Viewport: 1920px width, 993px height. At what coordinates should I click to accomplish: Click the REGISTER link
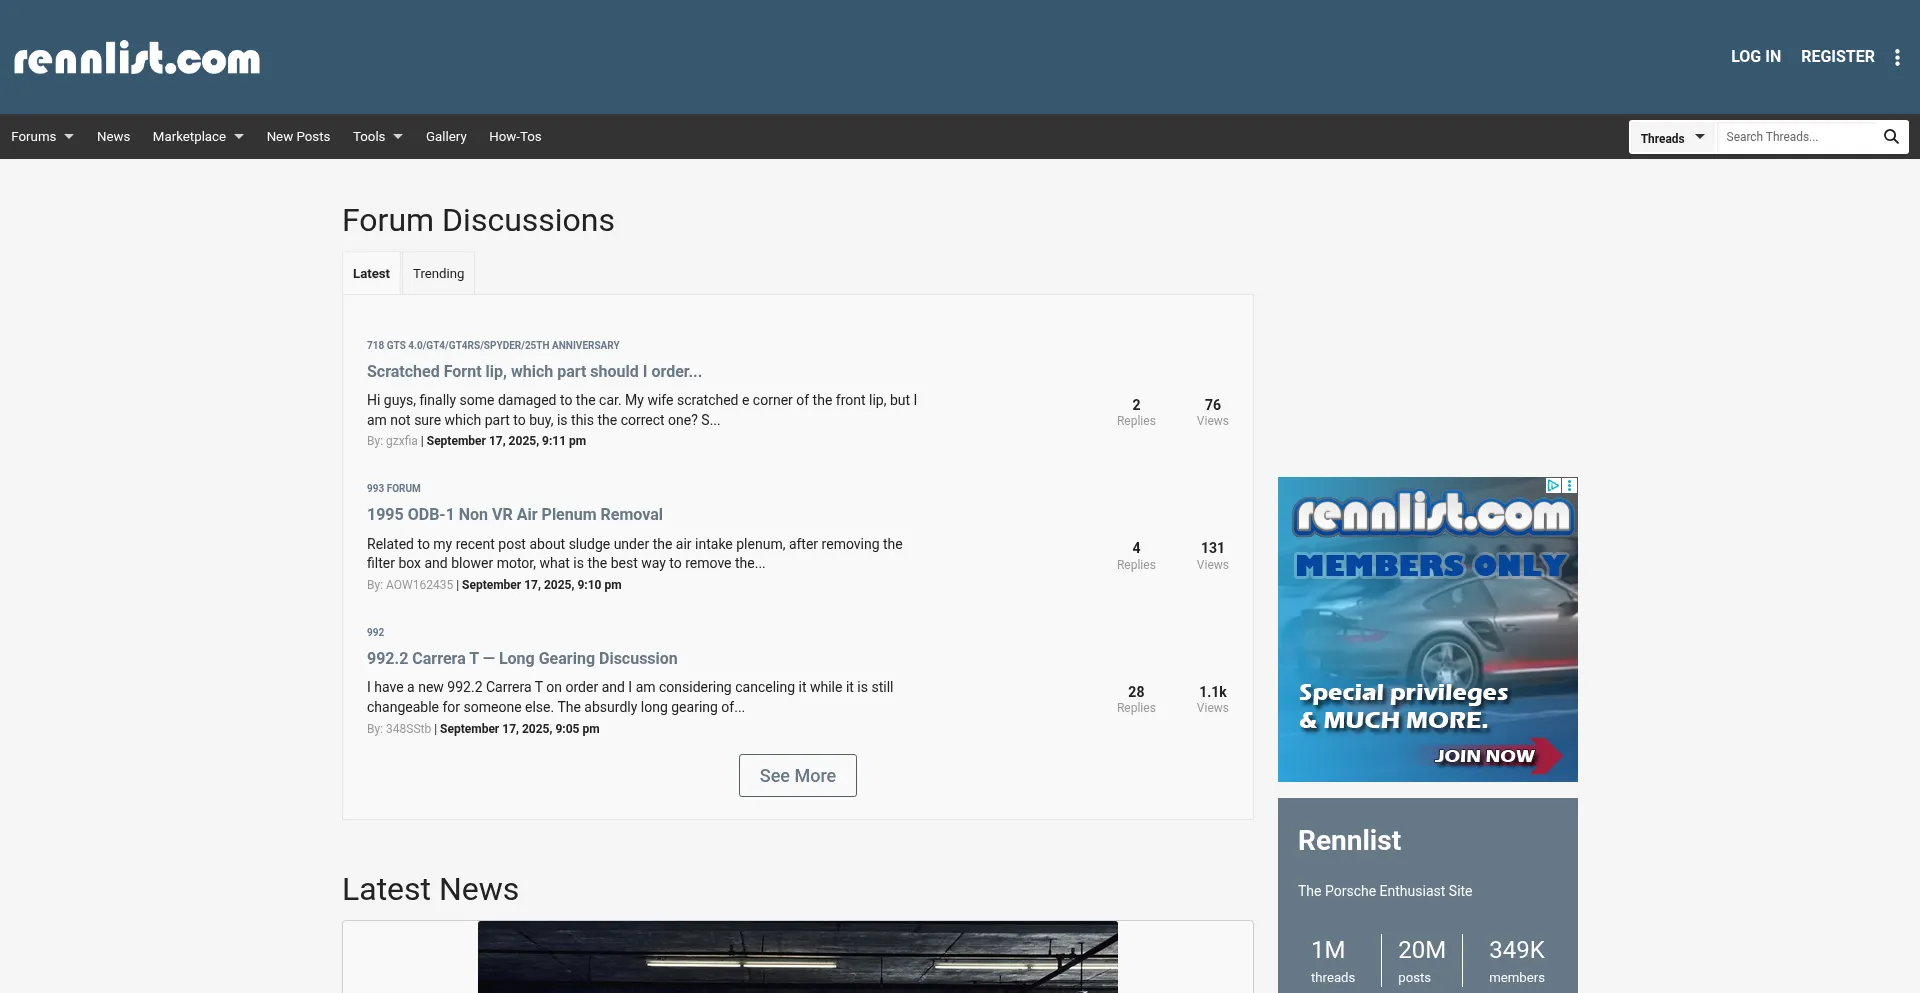click(x=1837, y=57)
